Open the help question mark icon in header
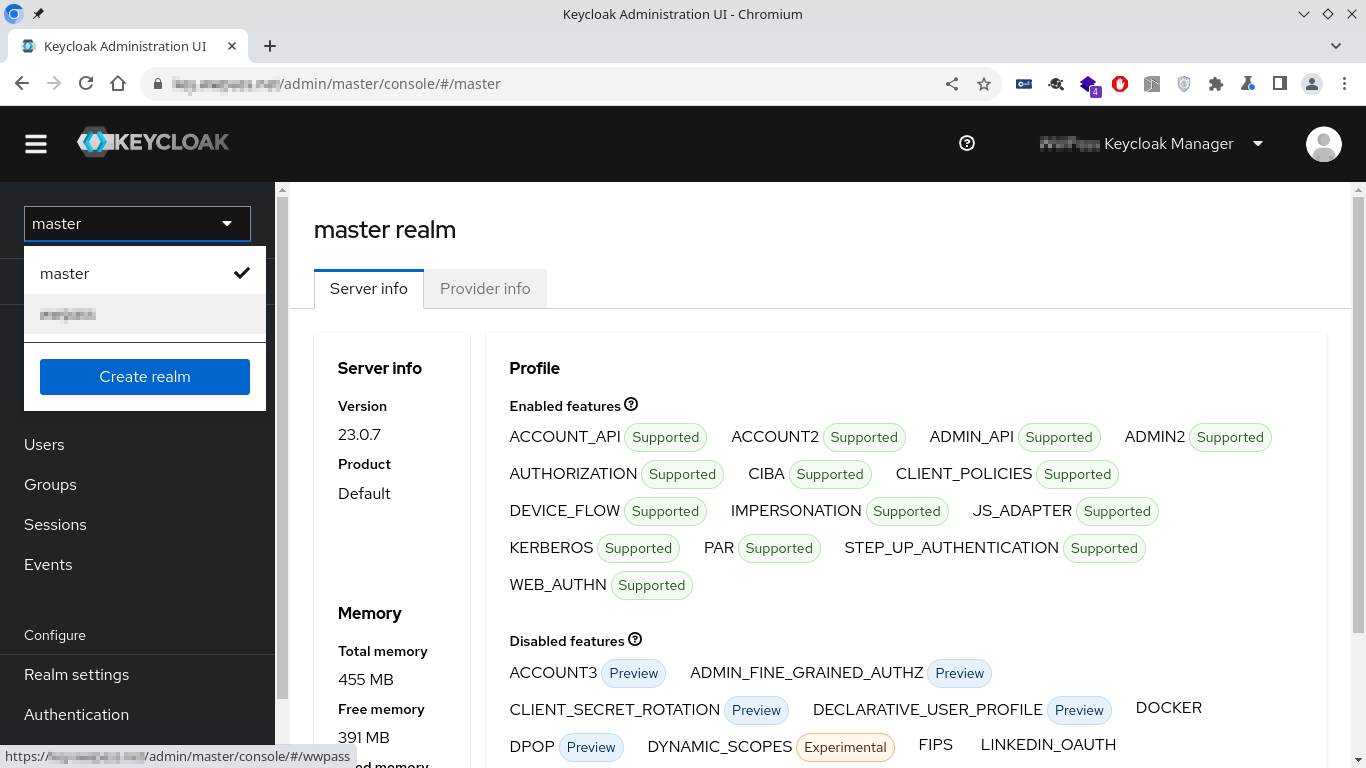 coord(966,143)
